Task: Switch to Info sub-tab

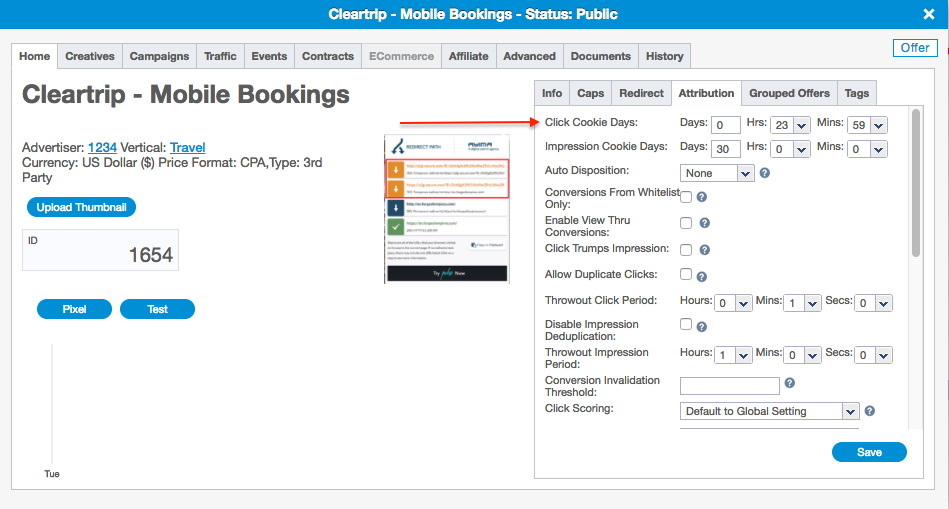Action: pyautogui.click(x=552, y=93)
